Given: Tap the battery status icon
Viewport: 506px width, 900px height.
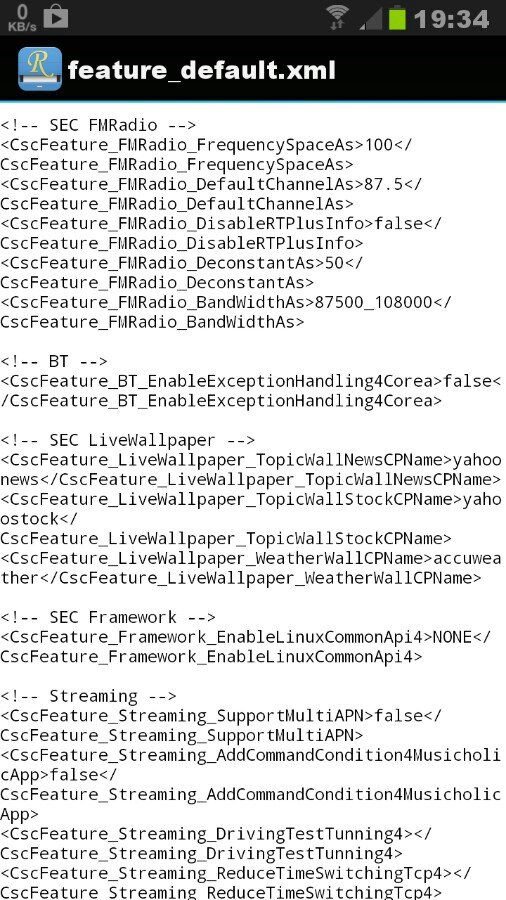Looking at the screenshot, I should click(398, 17).
